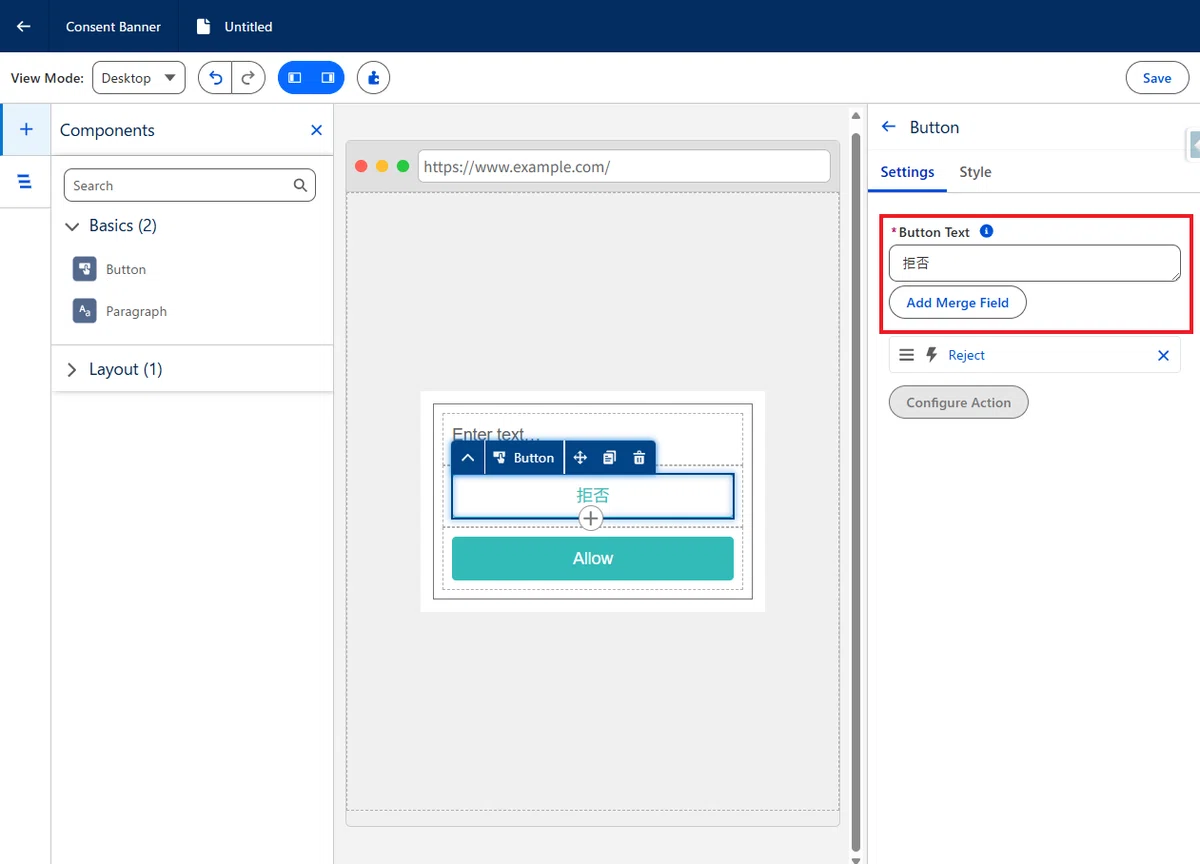This screenshot has height=864, width=1200.
Task: Delete the selected button component
Action: [639, 458]
